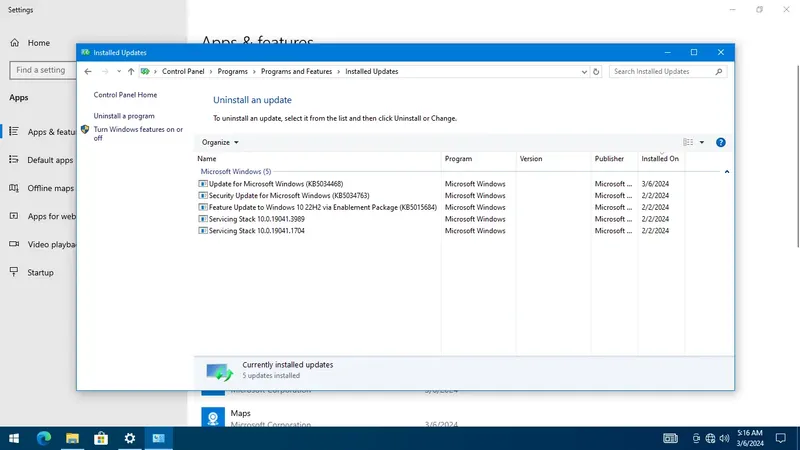This screenshot has height=450, width=800.
Task: Open Startup in Settings sidebar
Action: [x=38, y=272]
